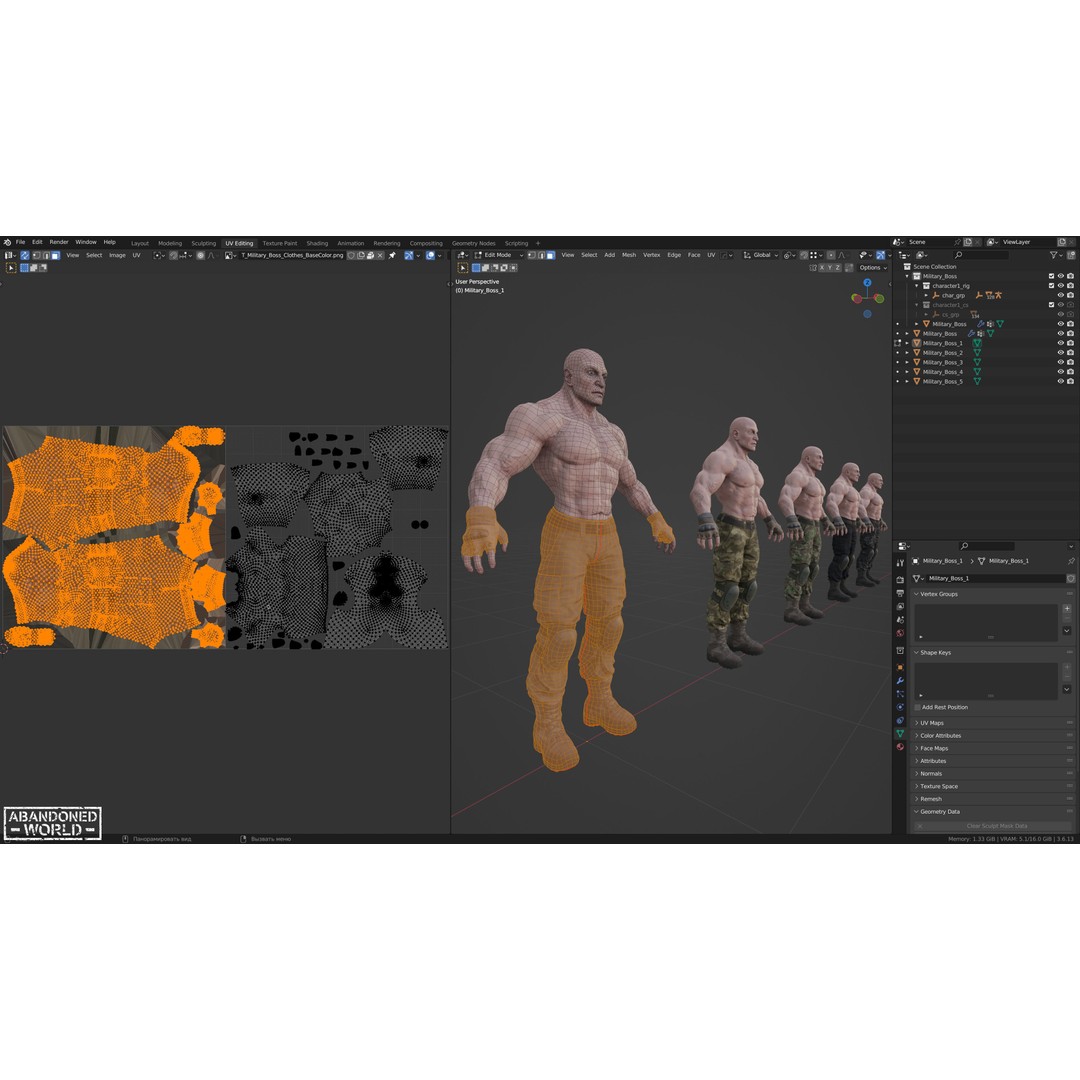Open the Edit Mode dropdown
The width and height of the screenshot is (1080, 1080).
[499, 255]
